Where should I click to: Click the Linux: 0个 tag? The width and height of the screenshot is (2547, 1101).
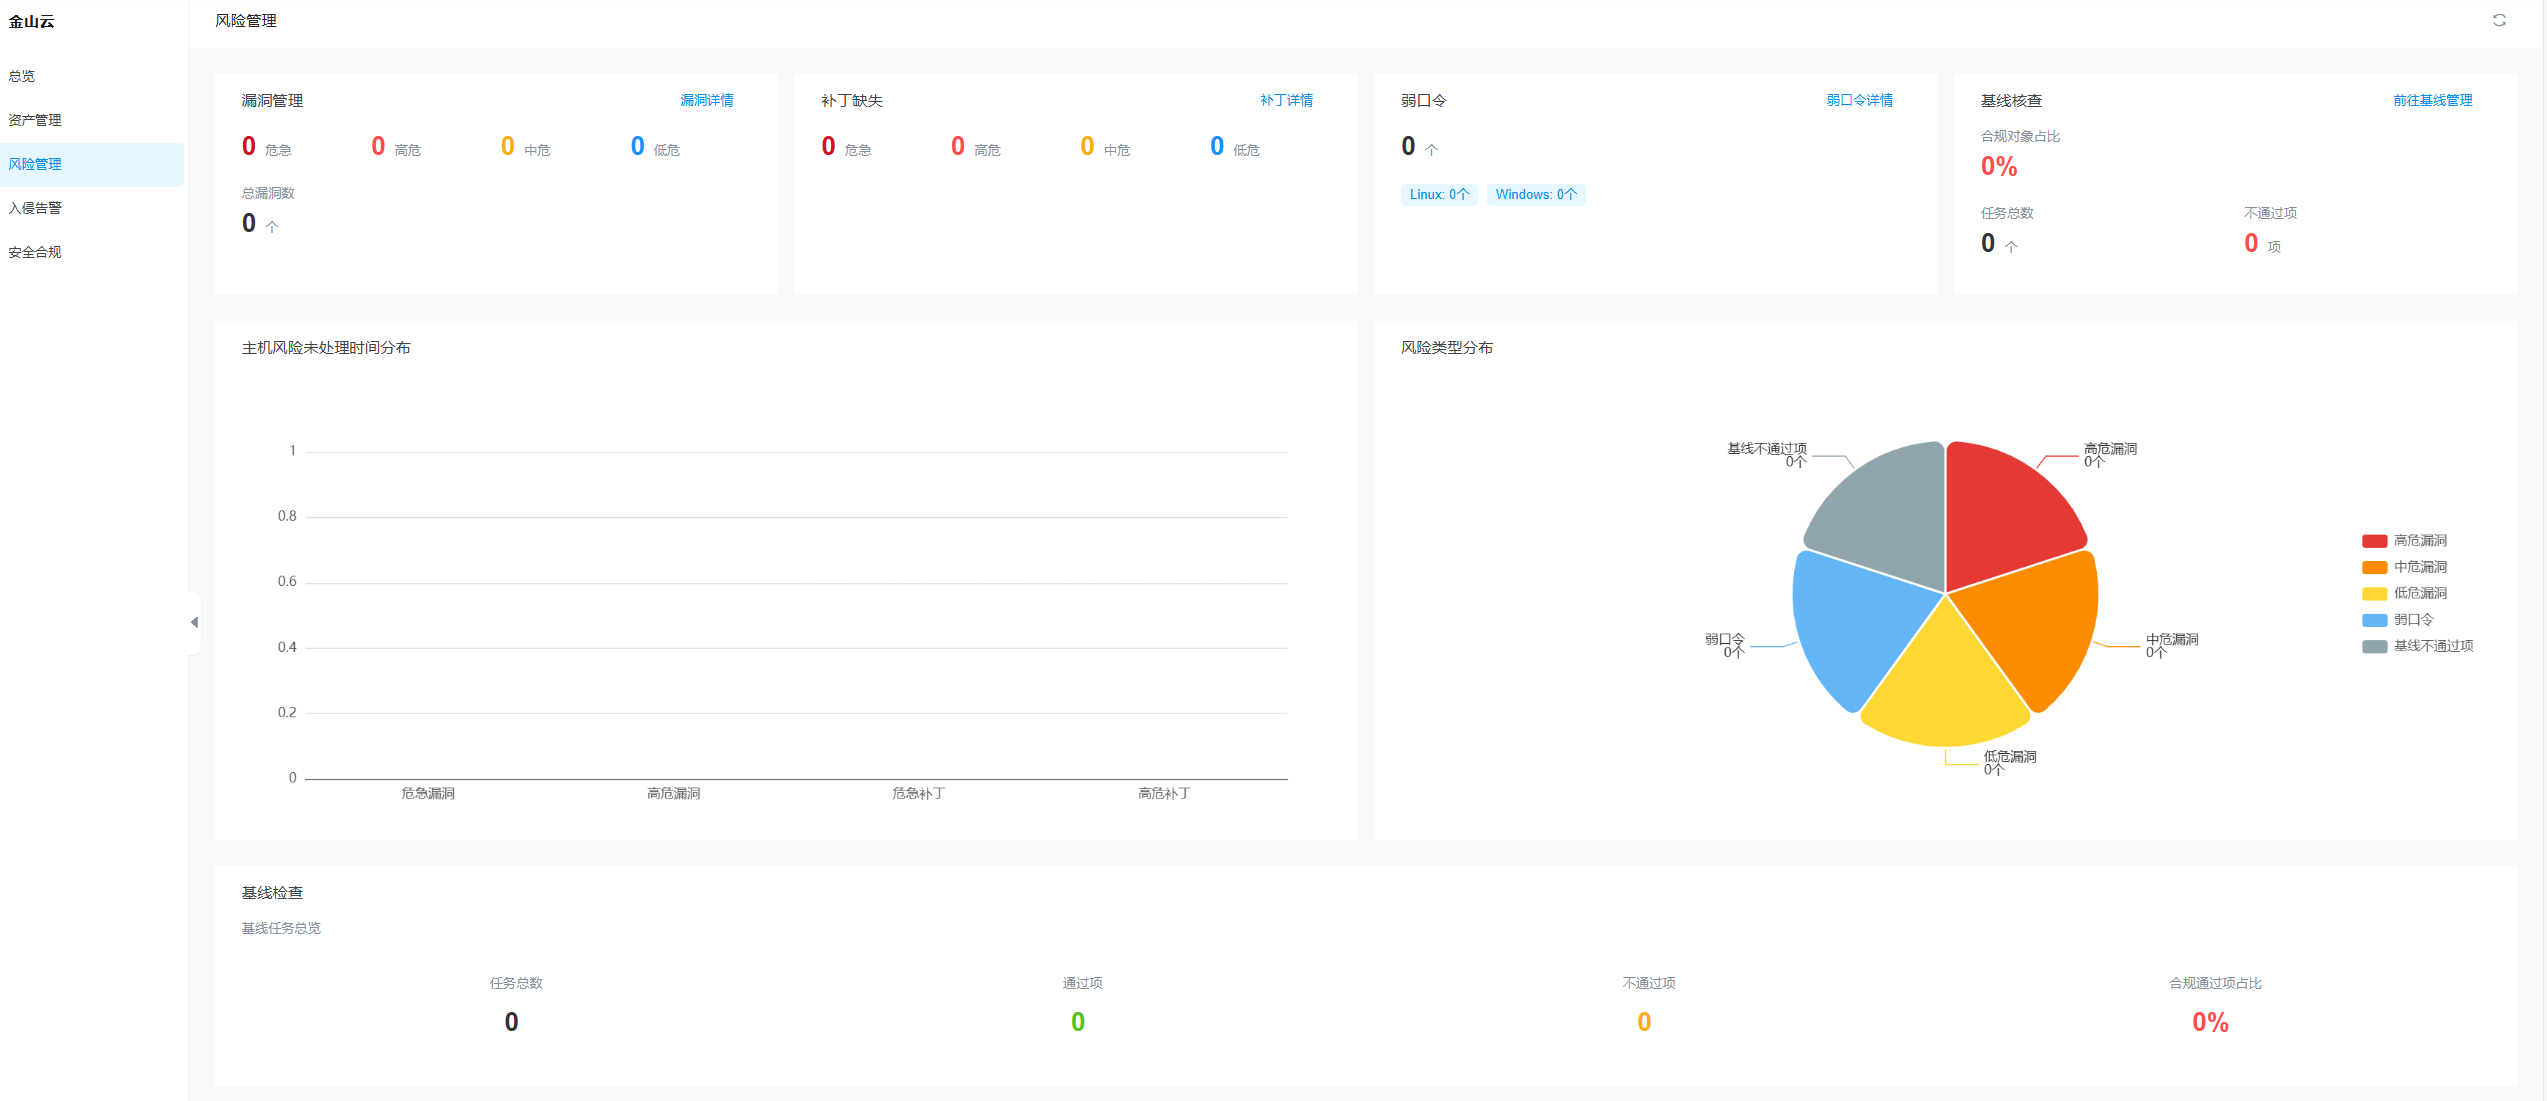point(1439,194)
